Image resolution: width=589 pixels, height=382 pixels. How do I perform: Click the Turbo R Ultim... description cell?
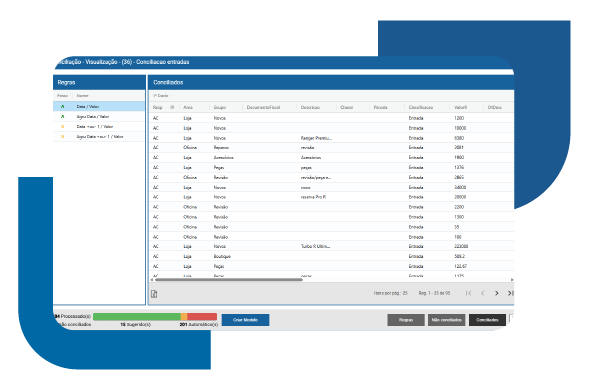click(316, 247)
